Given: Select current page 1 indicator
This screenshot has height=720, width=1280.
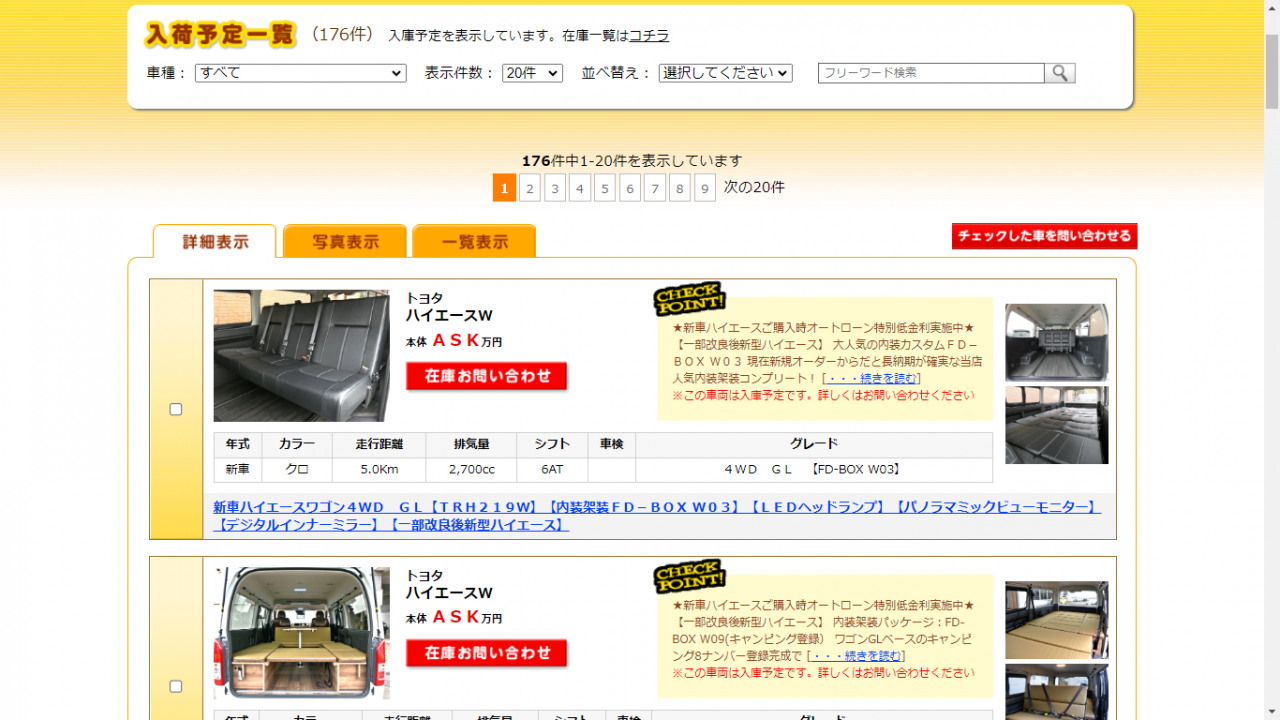Looking at the screenshot, I should click(505, 188).
